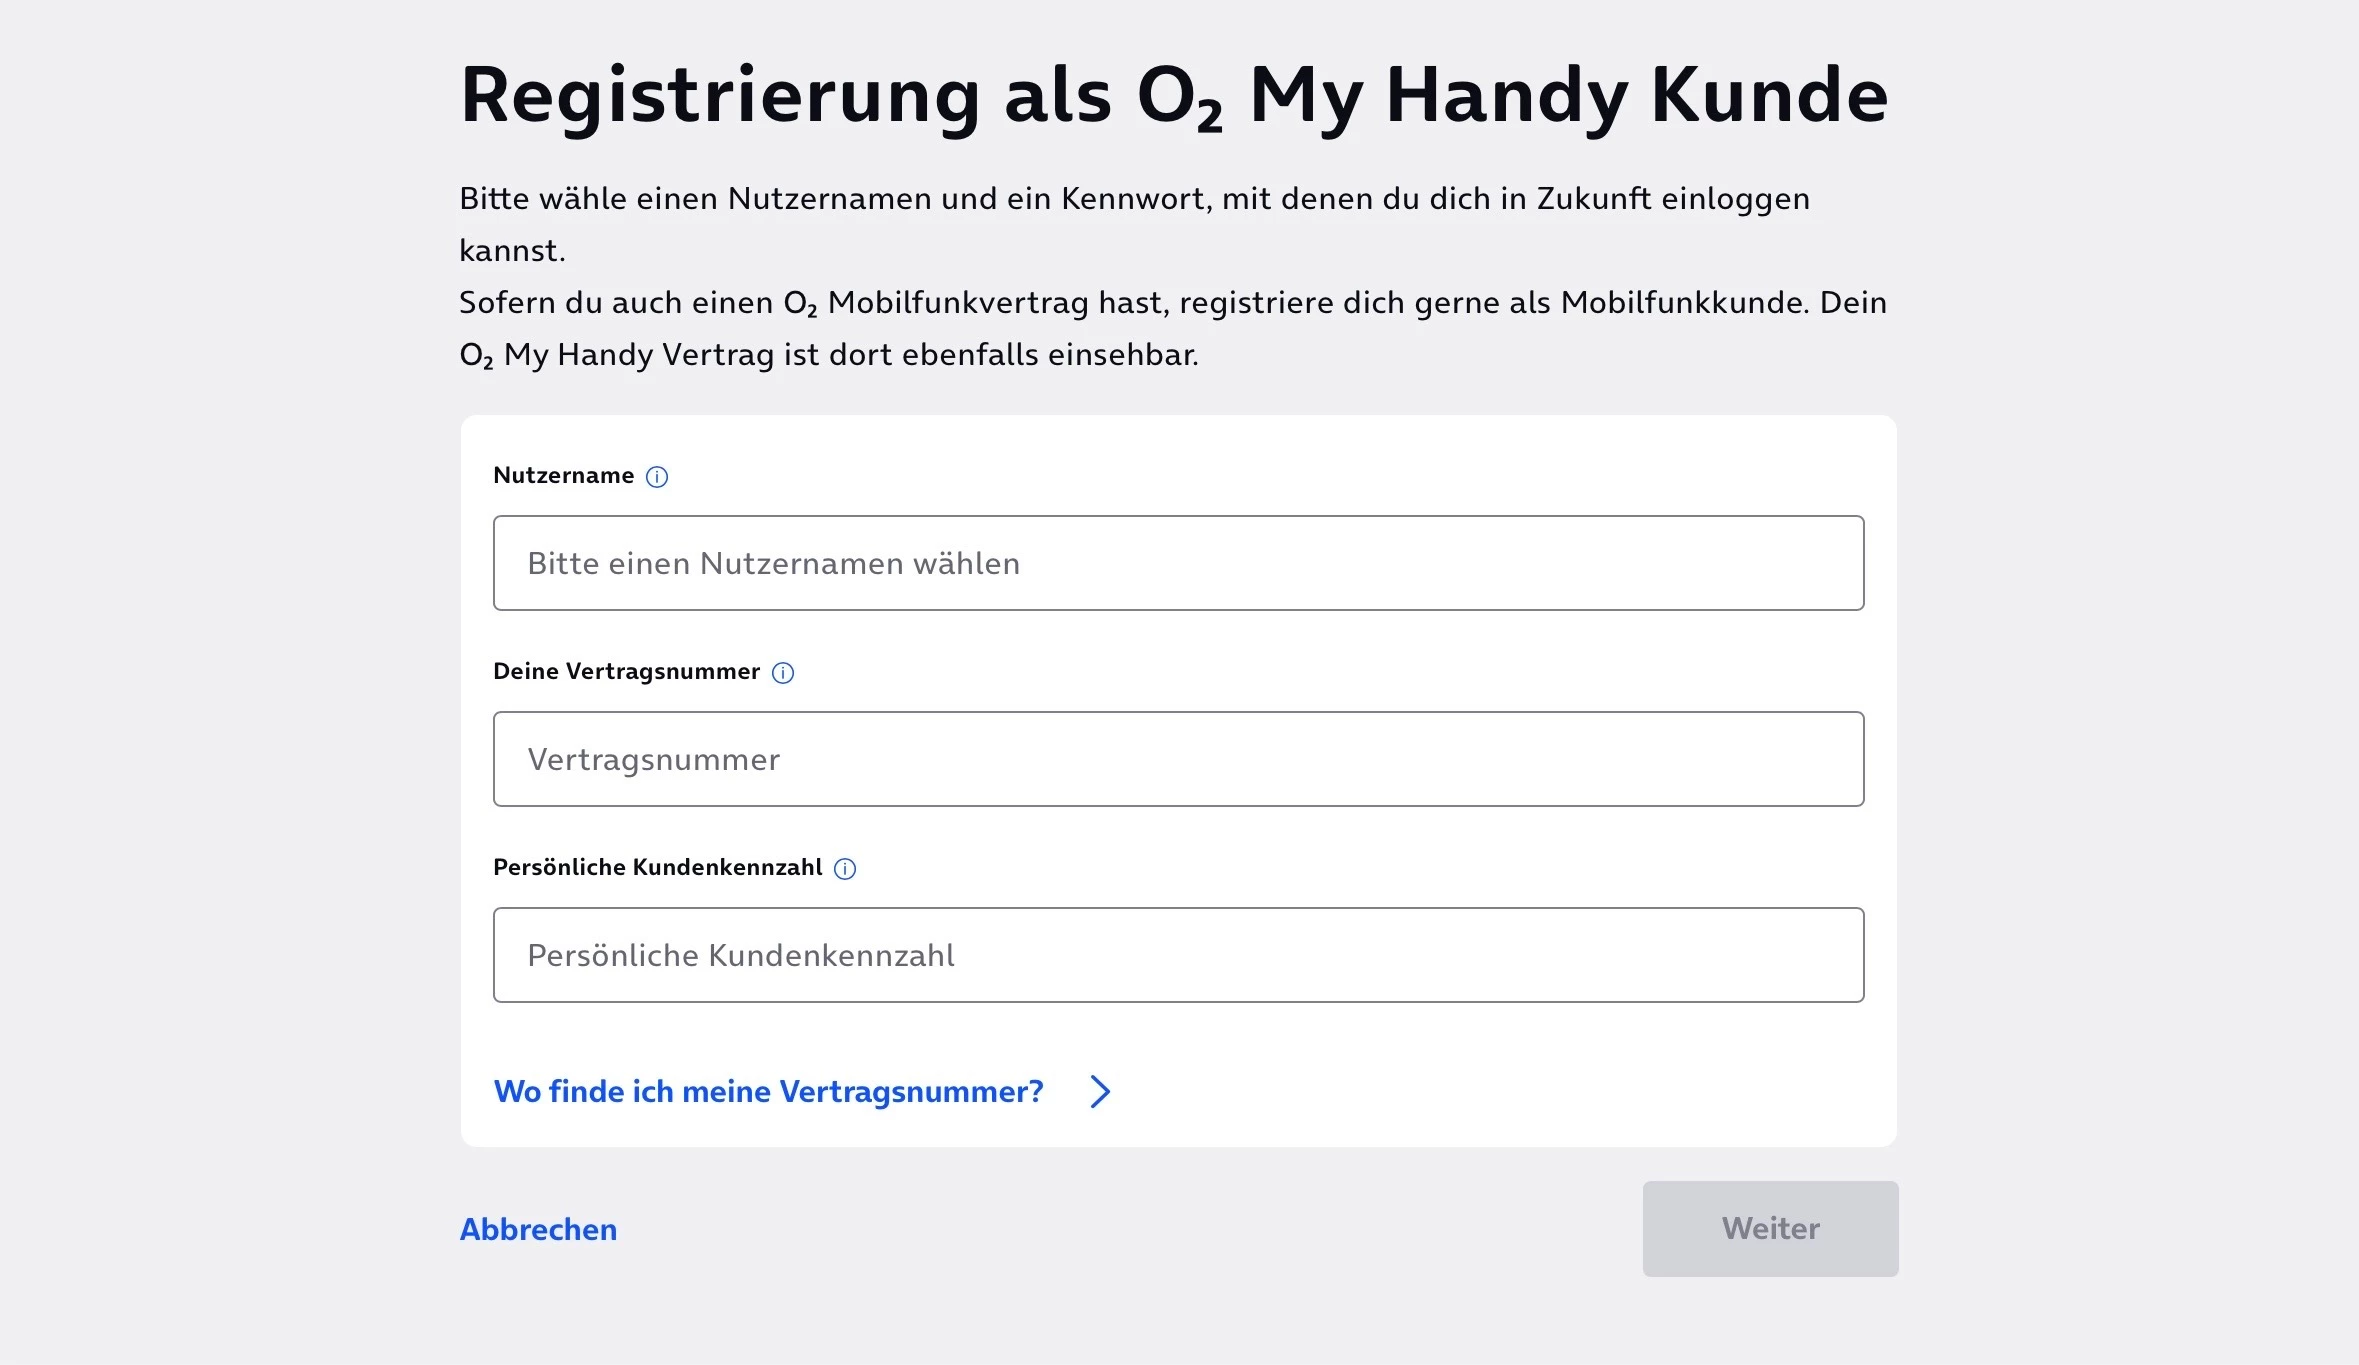2359x1365 pixels.
Task: Click the word "Mobilfunkkunde." in the description
Action: [x=1685, y=302]
